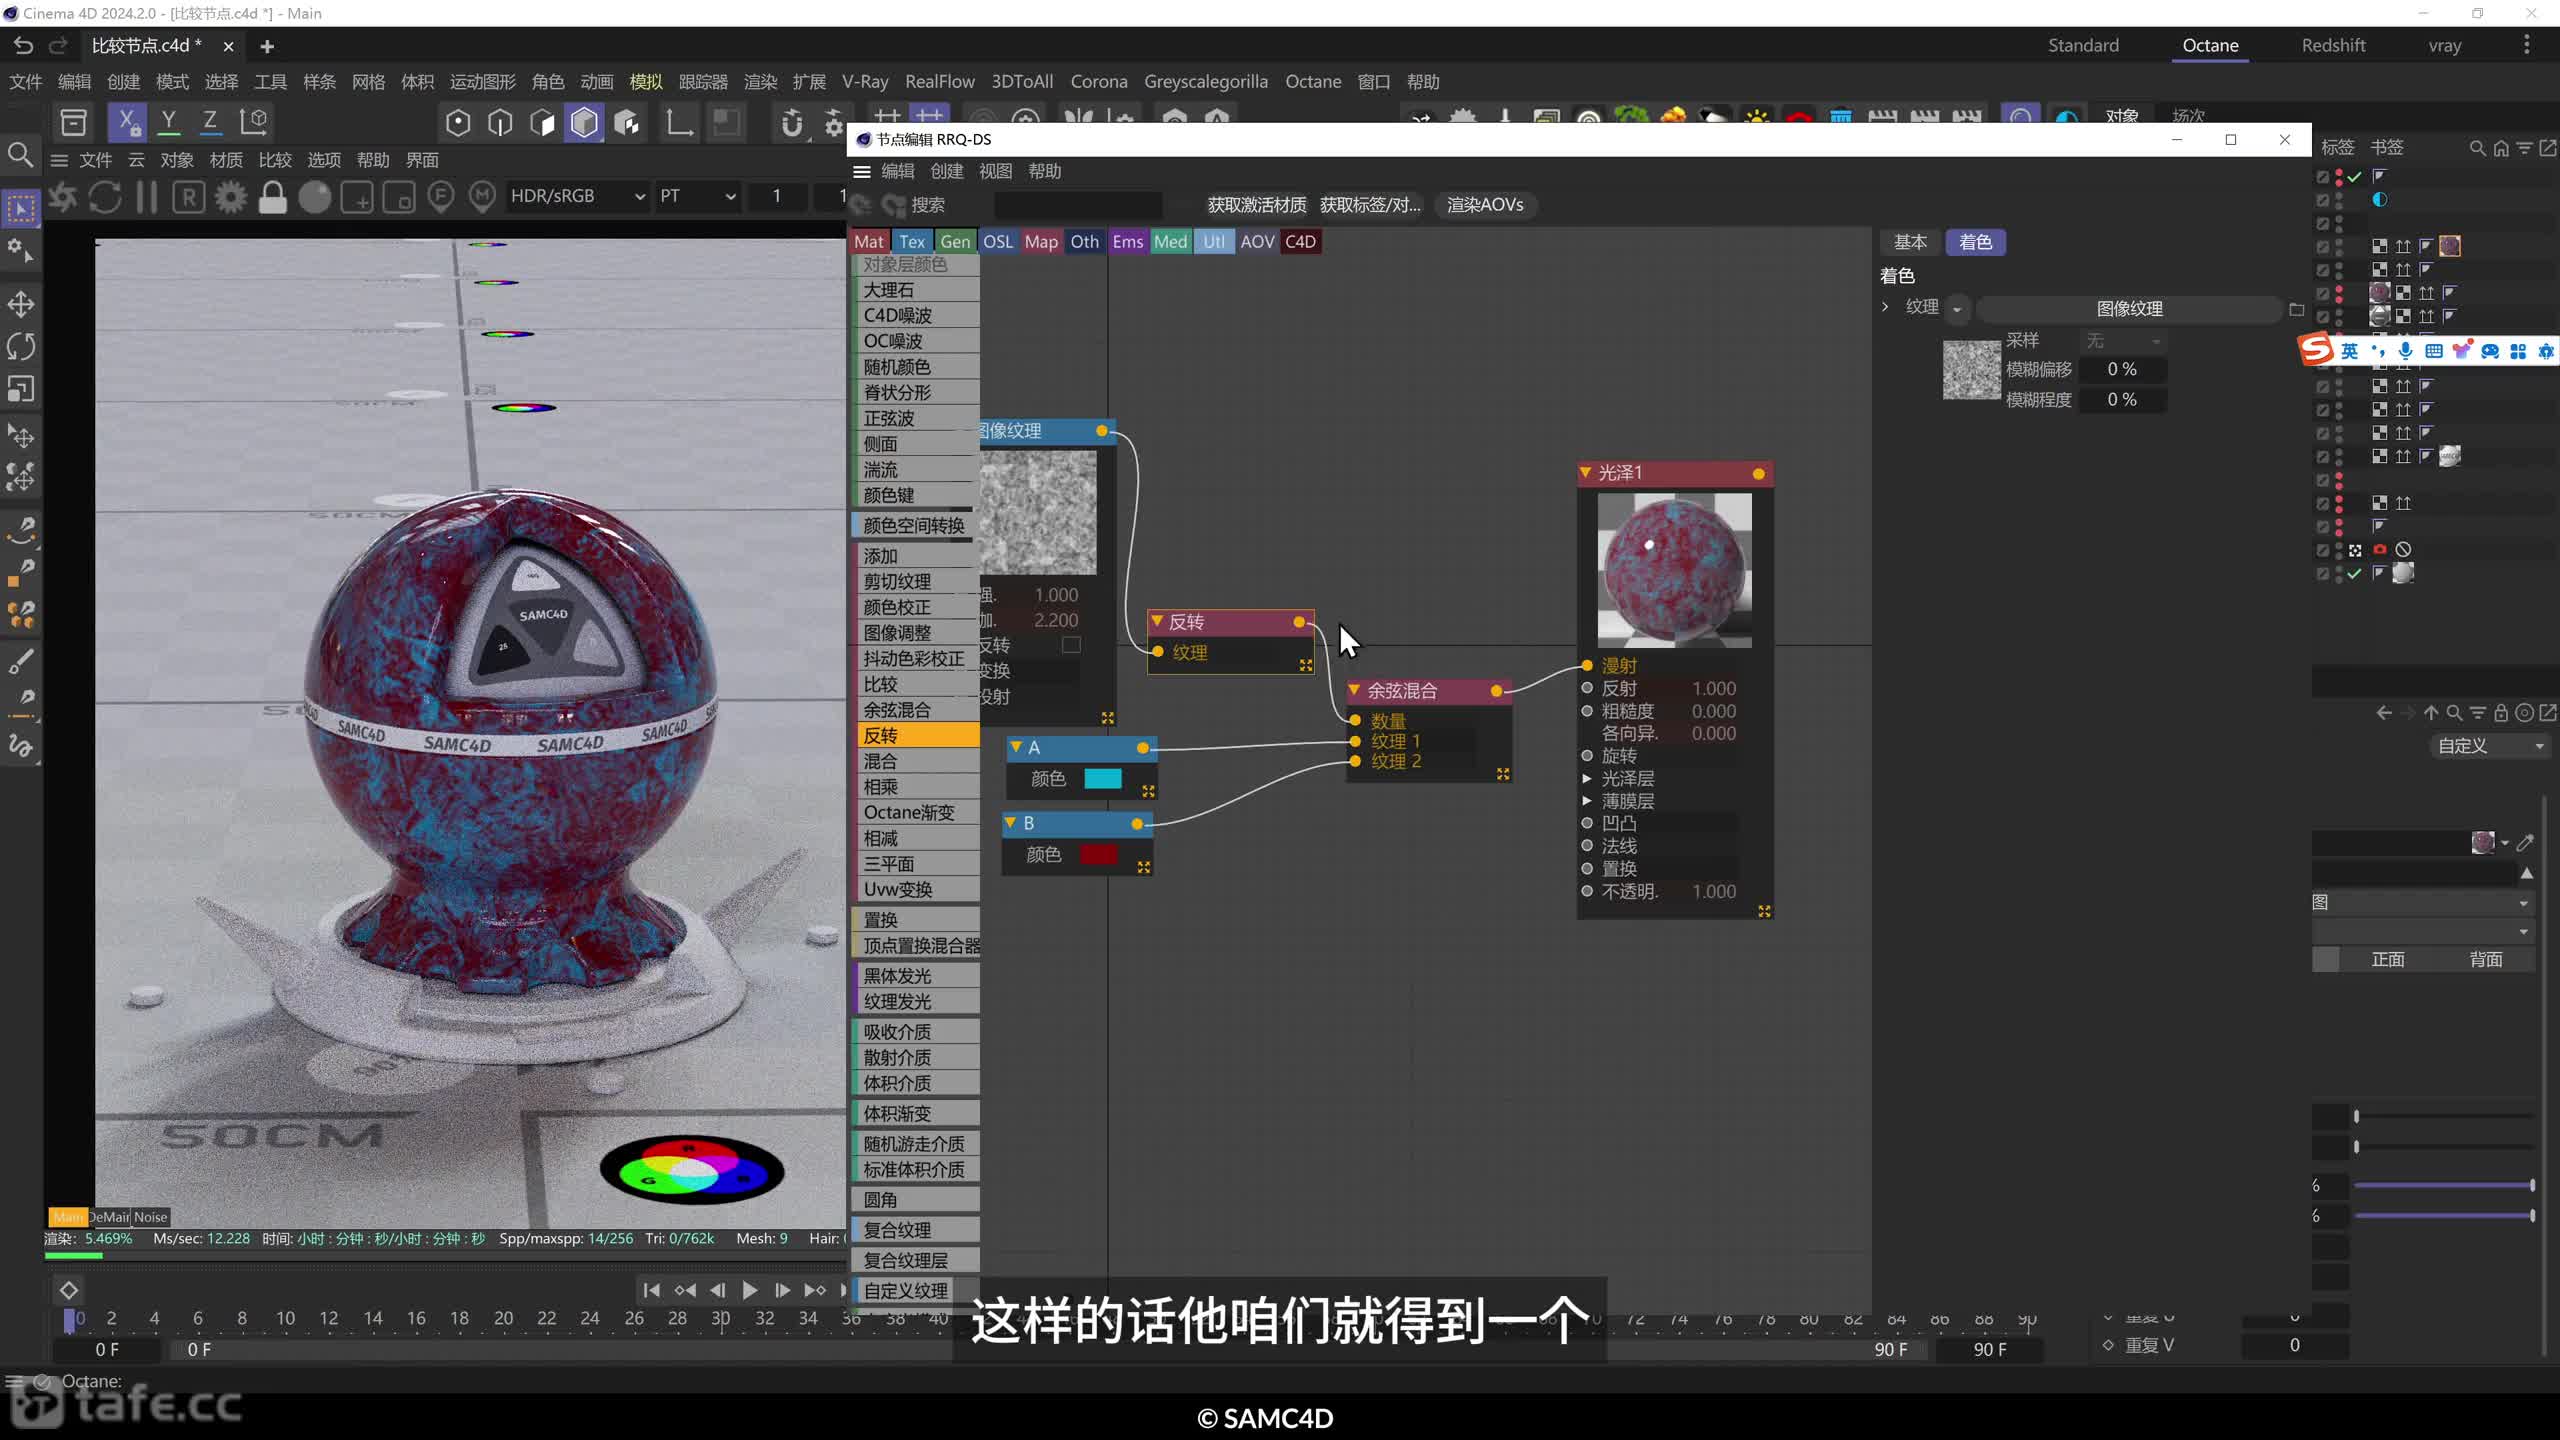The height and width of the screenshot is (1440, 2560).
Task: Click the 模糊偏移 0 % value field
Action: (x=2122, y=370)
